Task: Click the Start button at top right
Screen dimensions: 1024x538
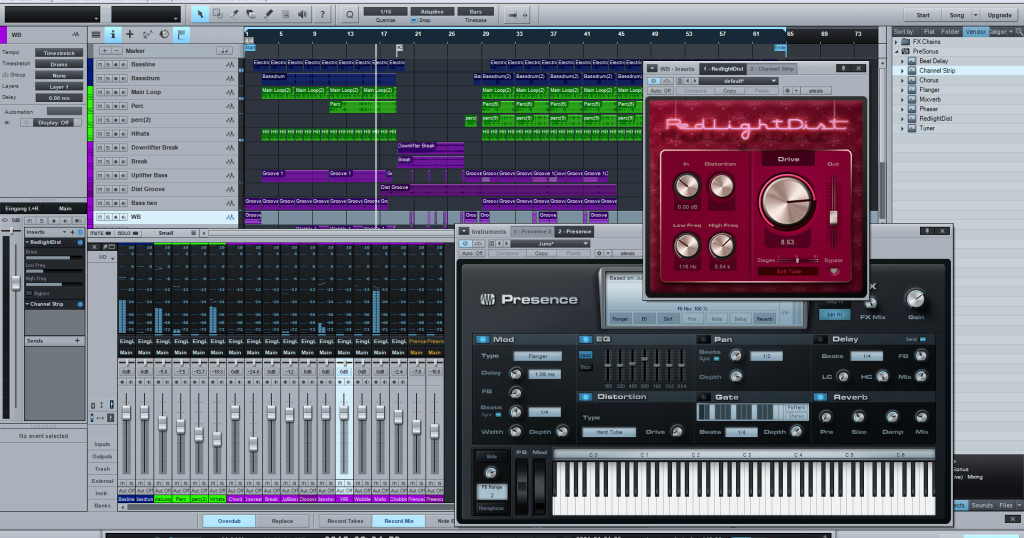Action: pos(923,15)
